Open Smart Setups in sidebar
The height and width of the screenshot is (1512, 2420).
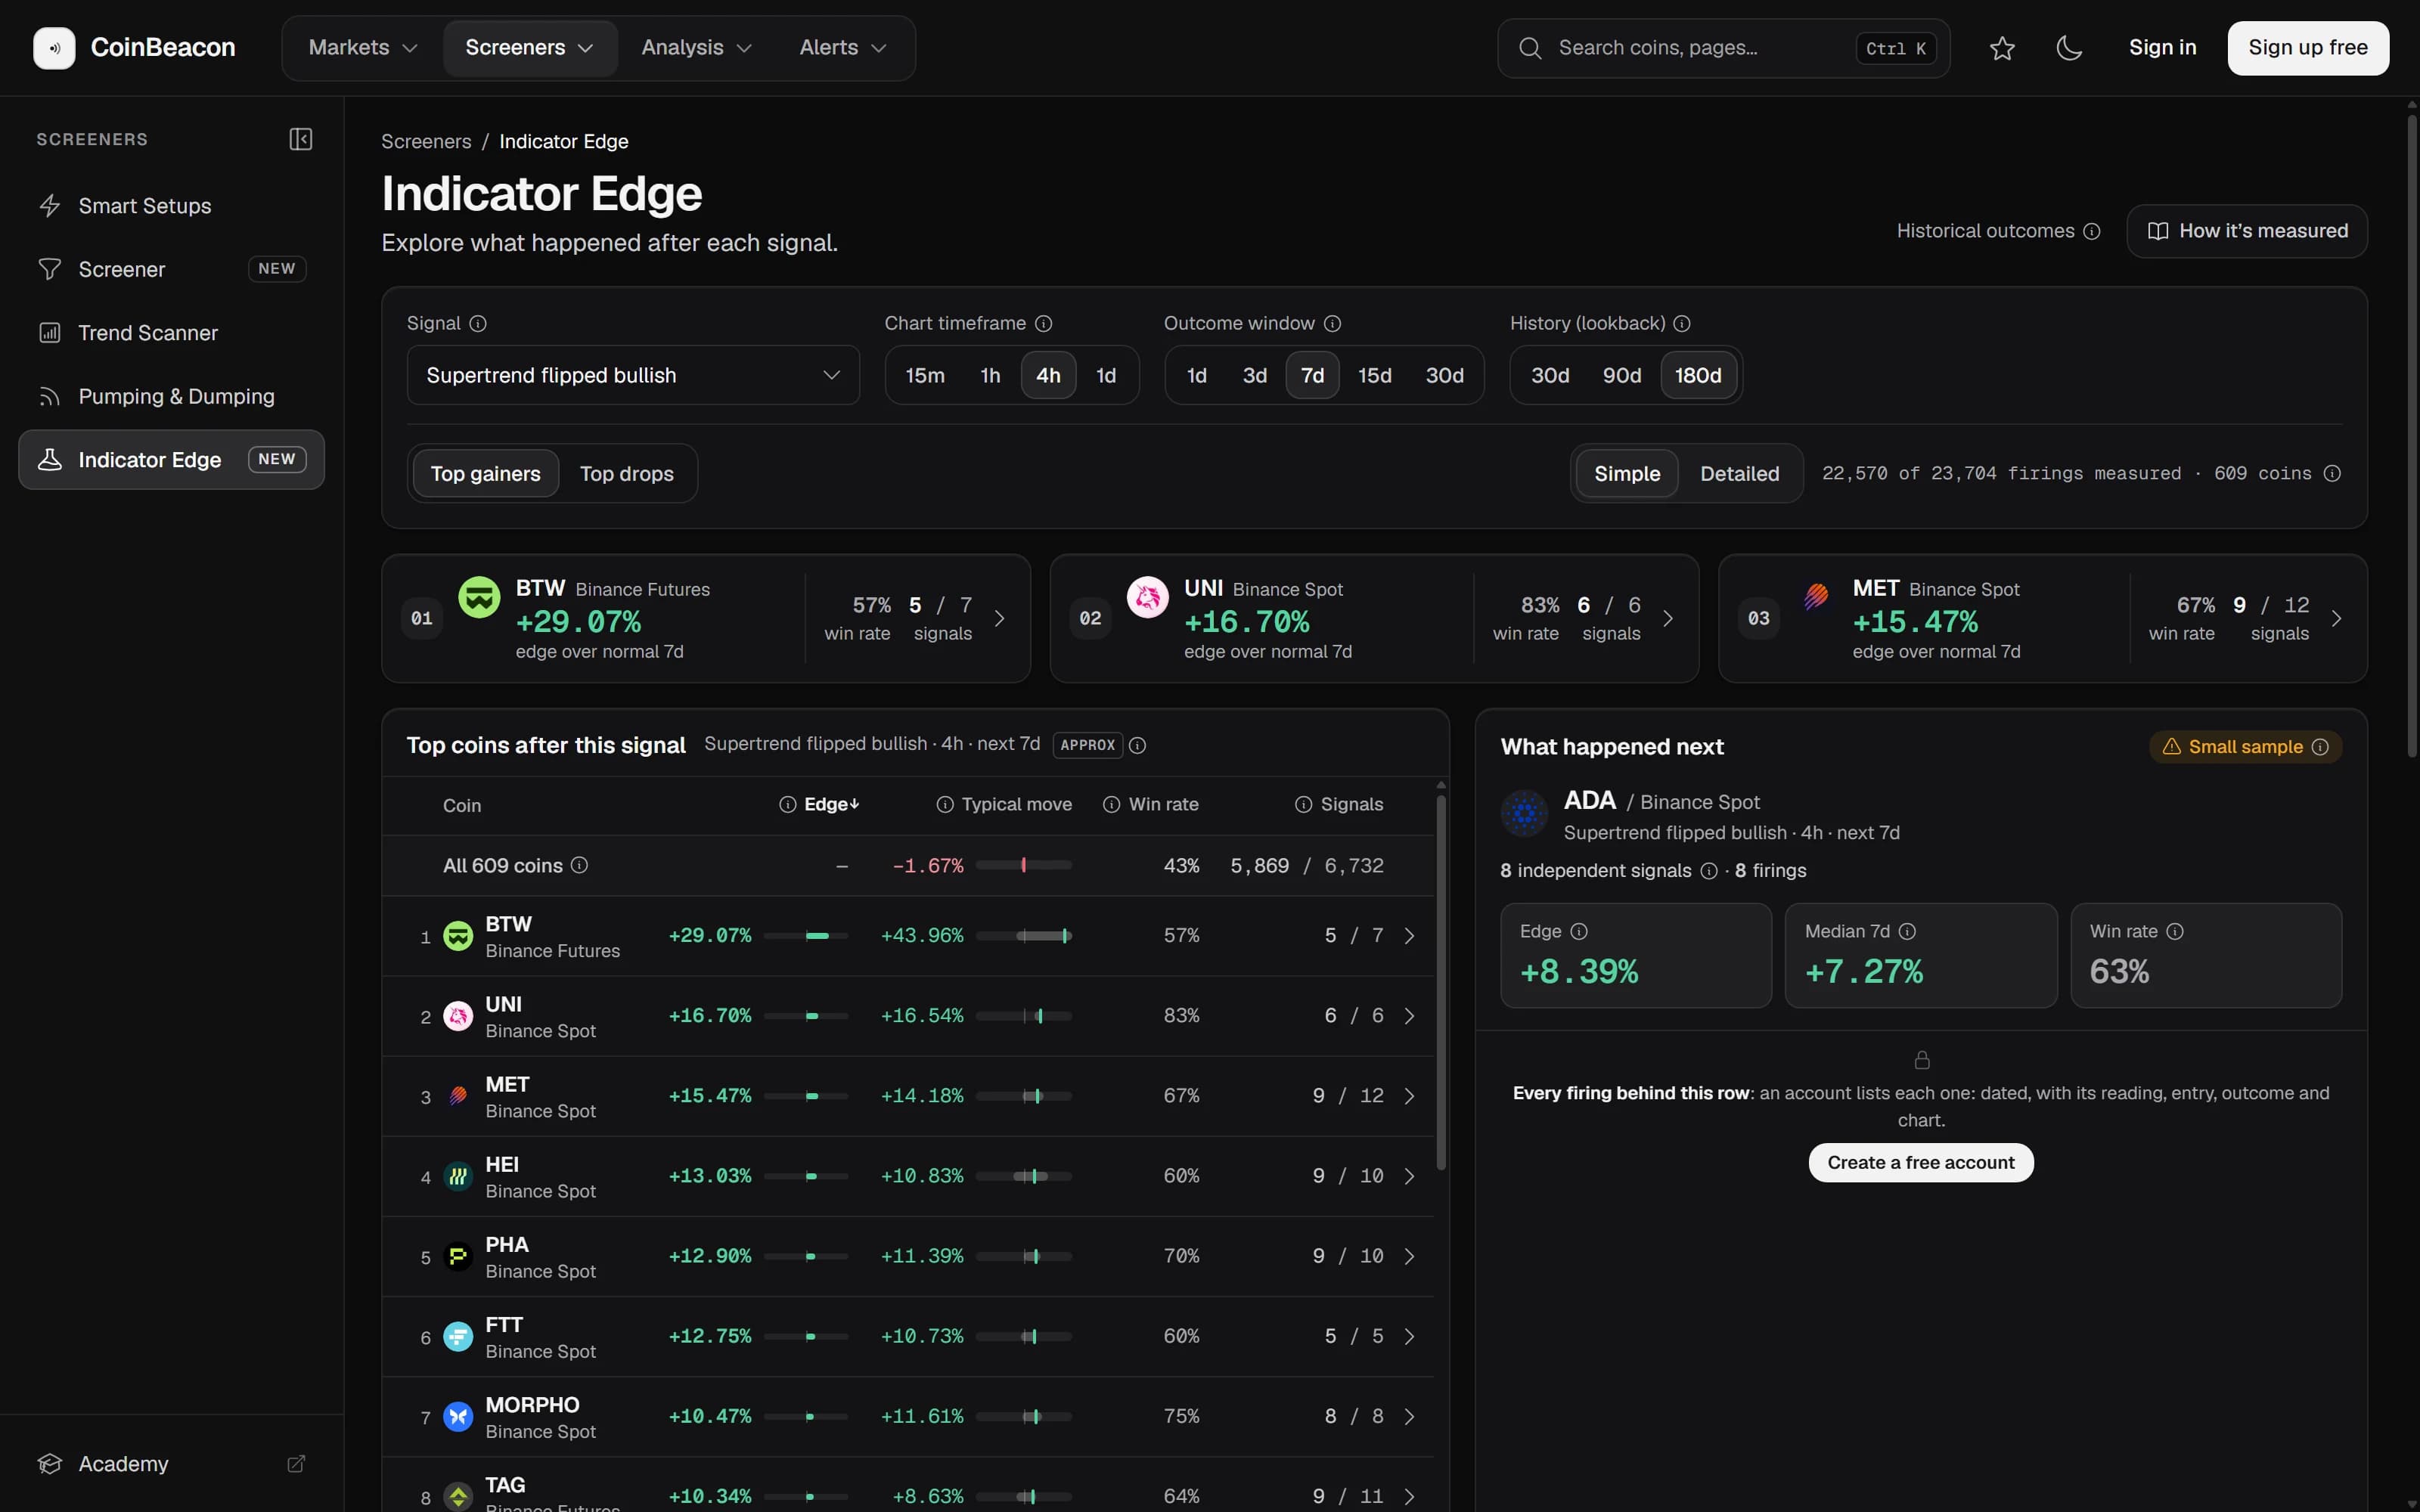(x=171, y=206)
